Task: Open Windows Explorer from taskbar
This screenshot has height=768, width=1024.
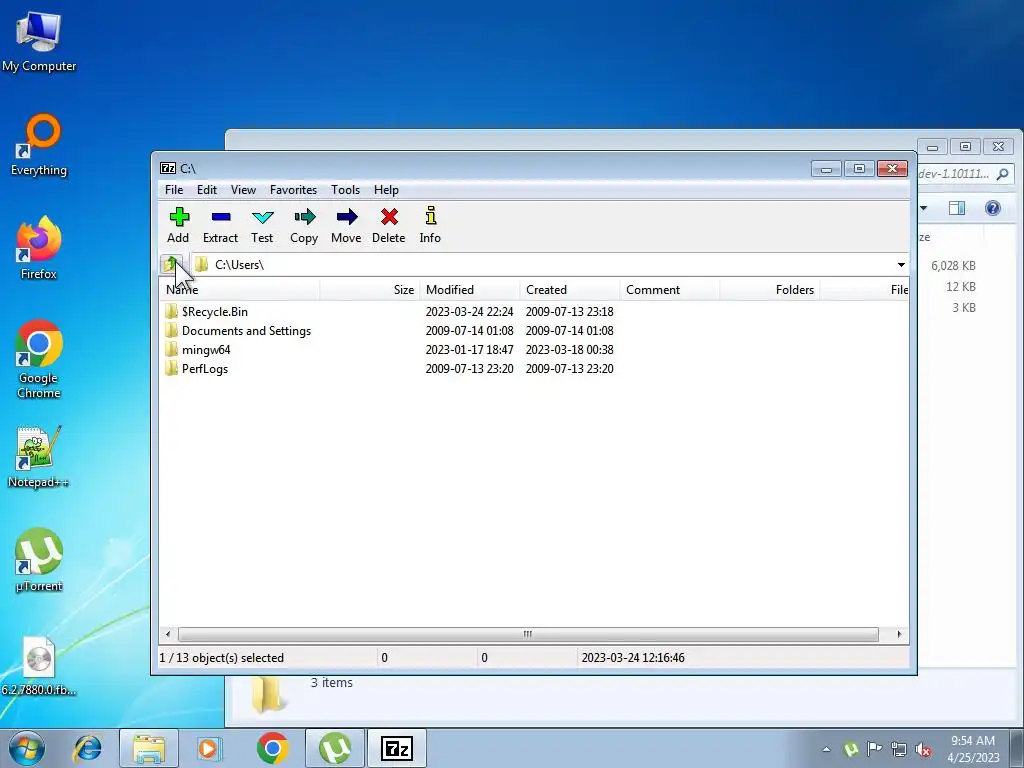Action: [x=149, y=748]
